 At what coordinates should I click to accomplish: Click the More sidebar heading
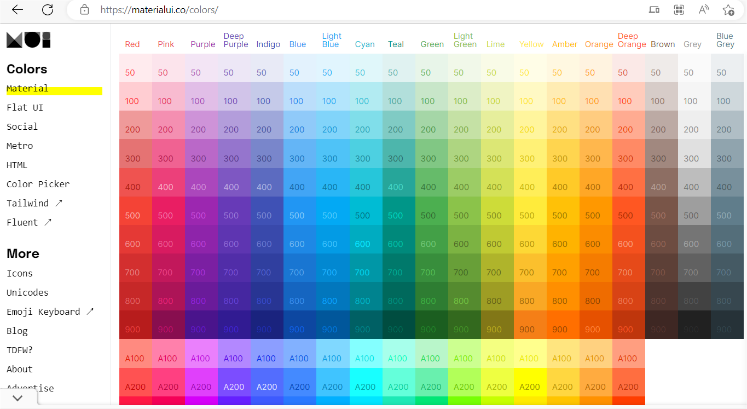(x=23, y=253)
